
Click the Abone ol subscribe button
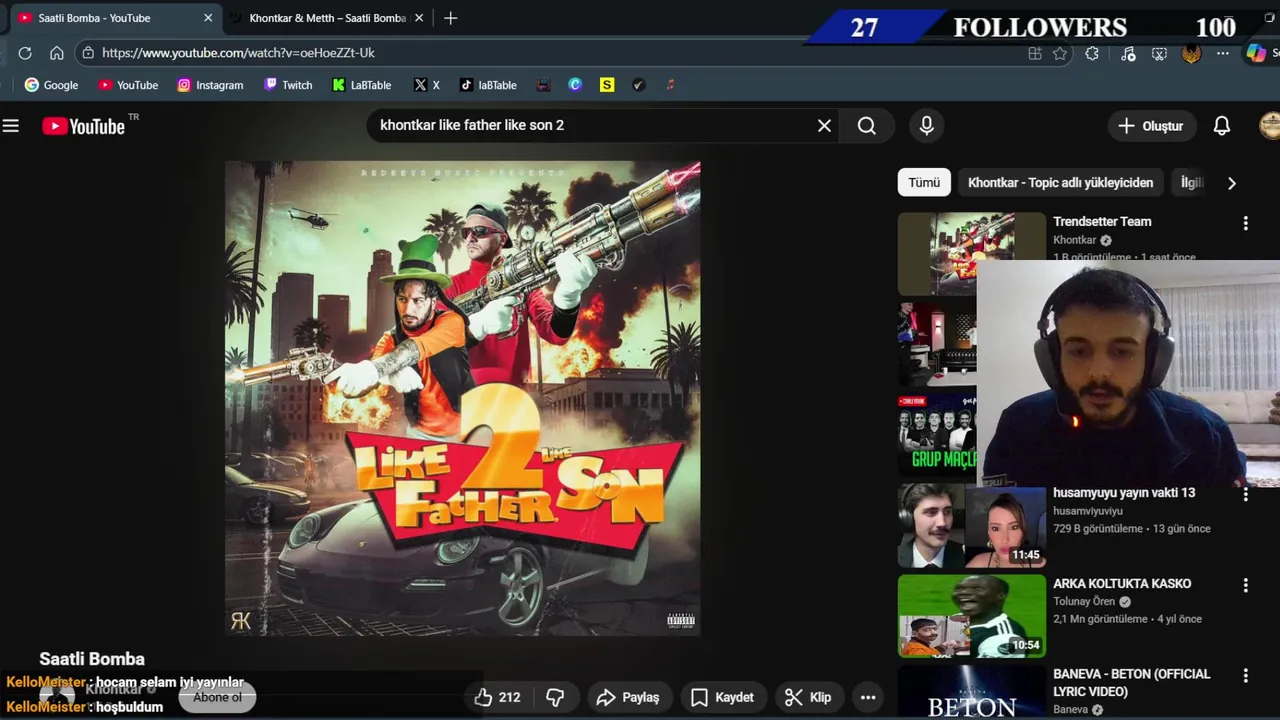click(x=217, y=697)
